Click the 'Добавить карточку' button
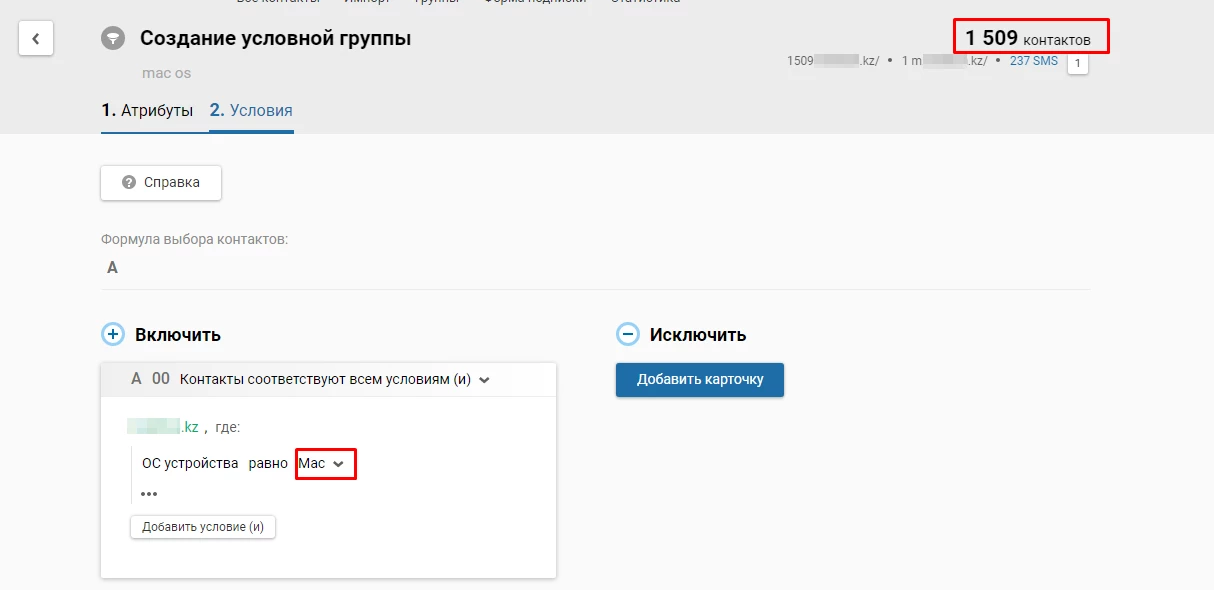Viewport: 1214px width, 590px height. pyautogui.click(x=699, y=380)
